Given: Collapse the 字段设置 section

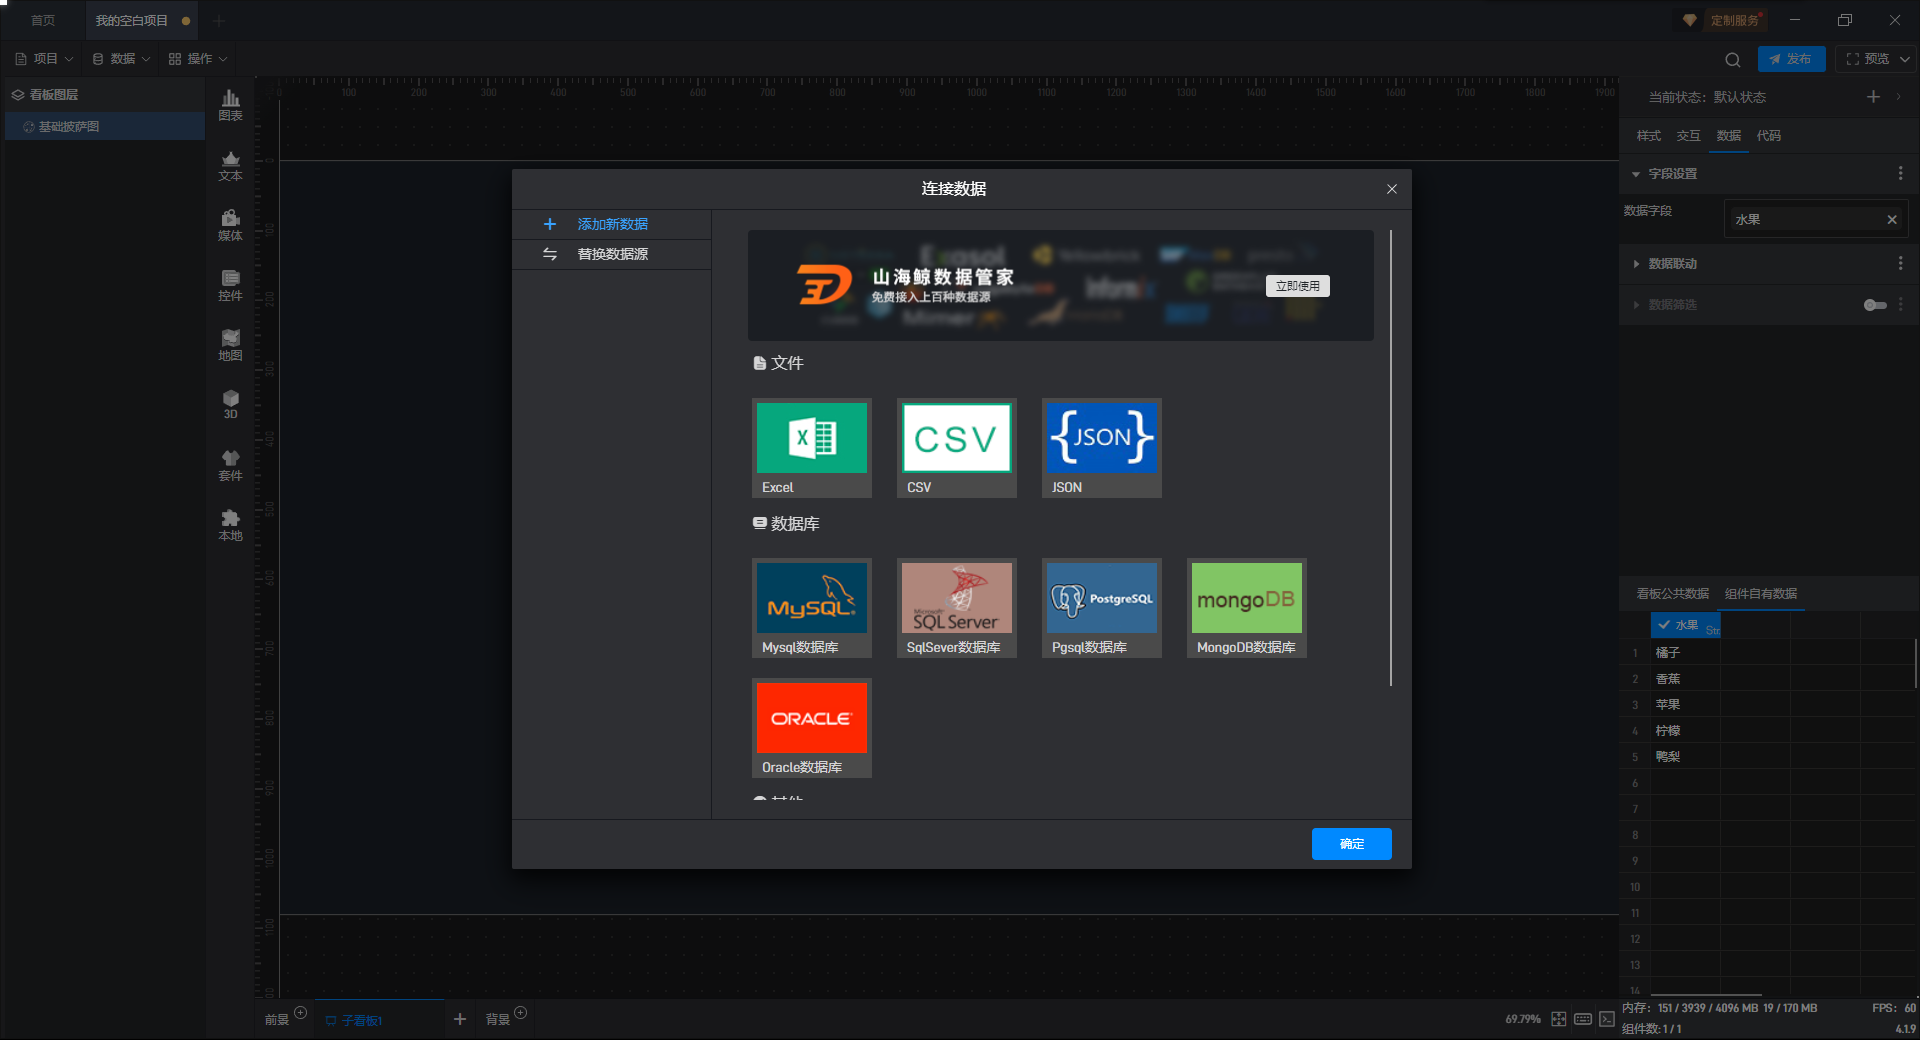Looking at the screenshot, I should point(1636,174).
